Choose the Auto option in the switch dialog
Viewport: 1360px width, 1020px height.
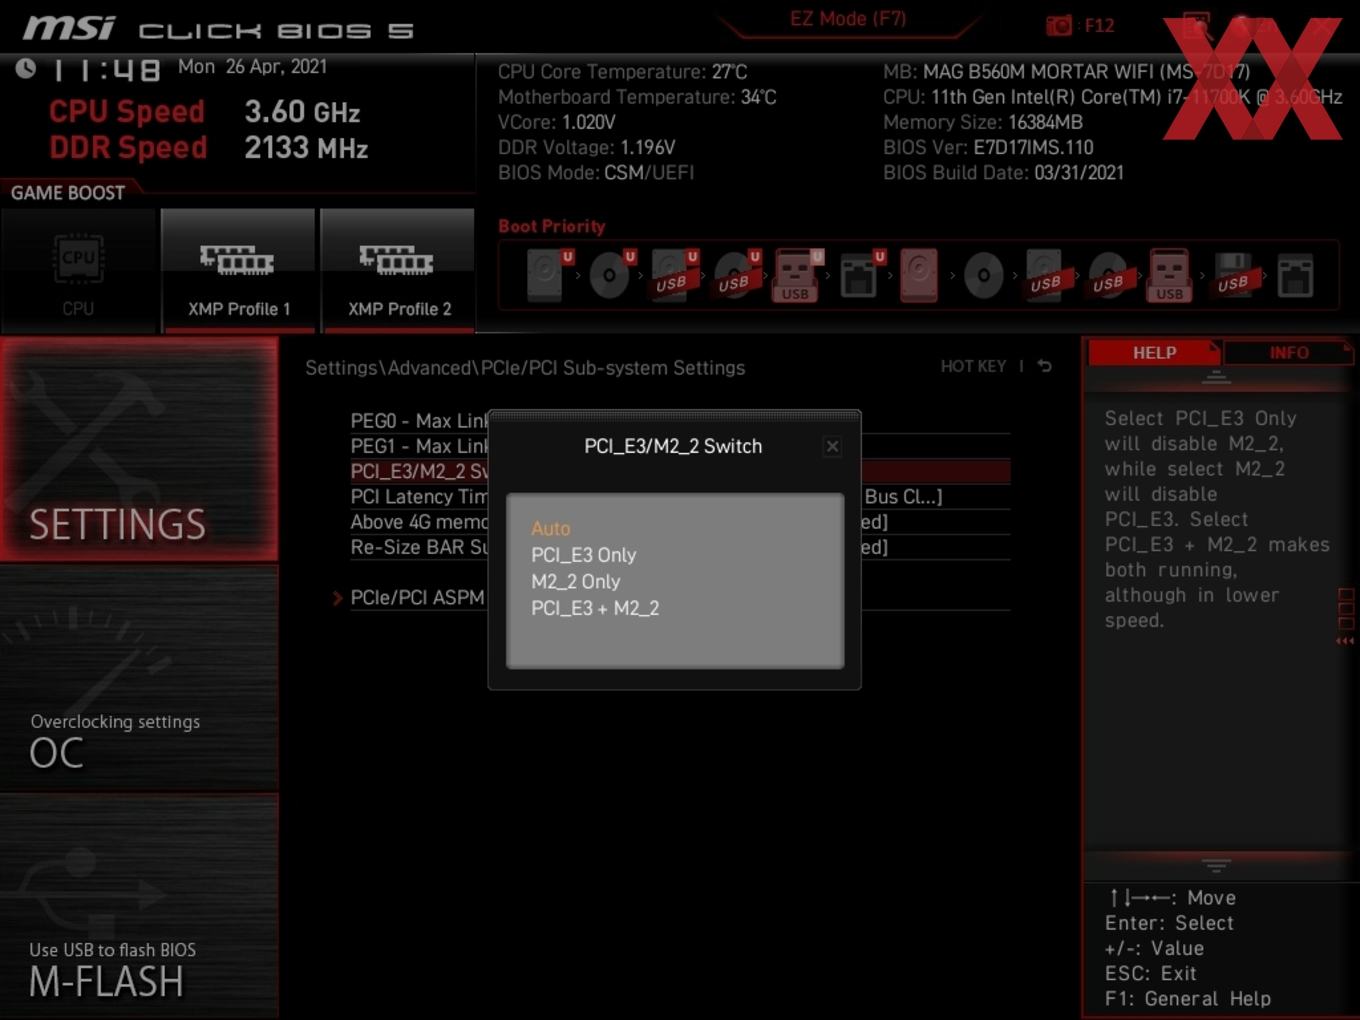[551, 528]
